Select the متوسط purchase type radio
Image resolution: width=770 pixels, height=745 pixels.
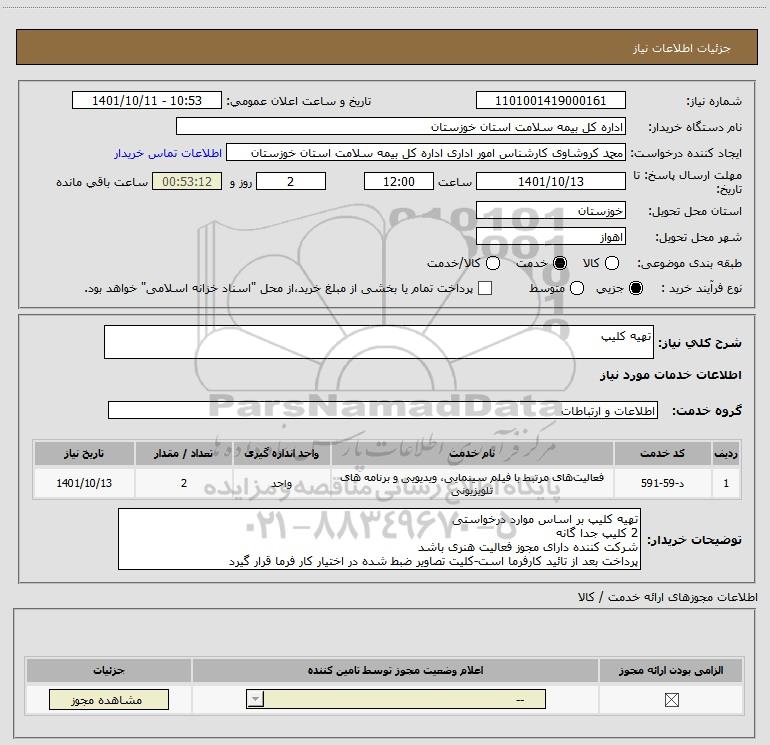pos(577,288)
